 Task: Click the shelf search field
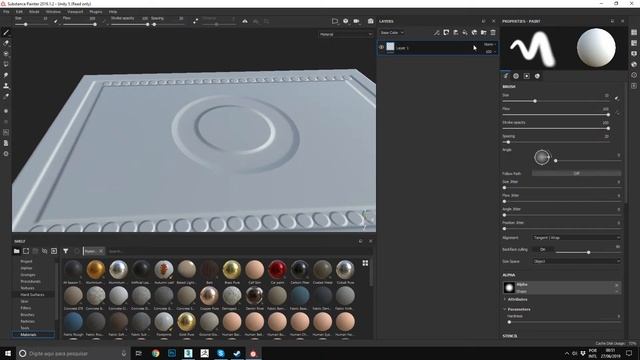pyautogui.click(x=229, y=251)
